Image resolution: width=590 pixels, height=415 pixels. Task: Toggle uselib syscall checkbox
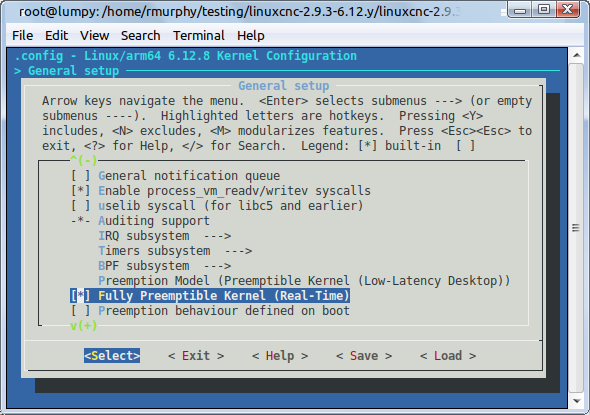81,206
